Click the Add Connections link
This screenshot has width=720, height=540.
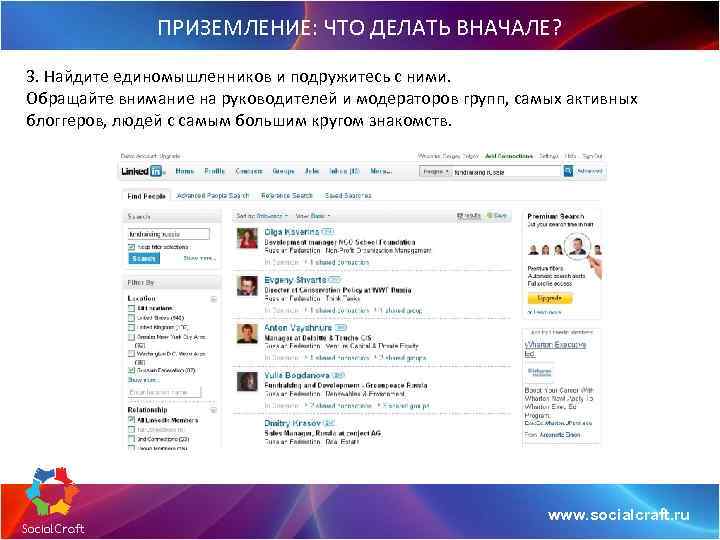[x=509, y=156]
